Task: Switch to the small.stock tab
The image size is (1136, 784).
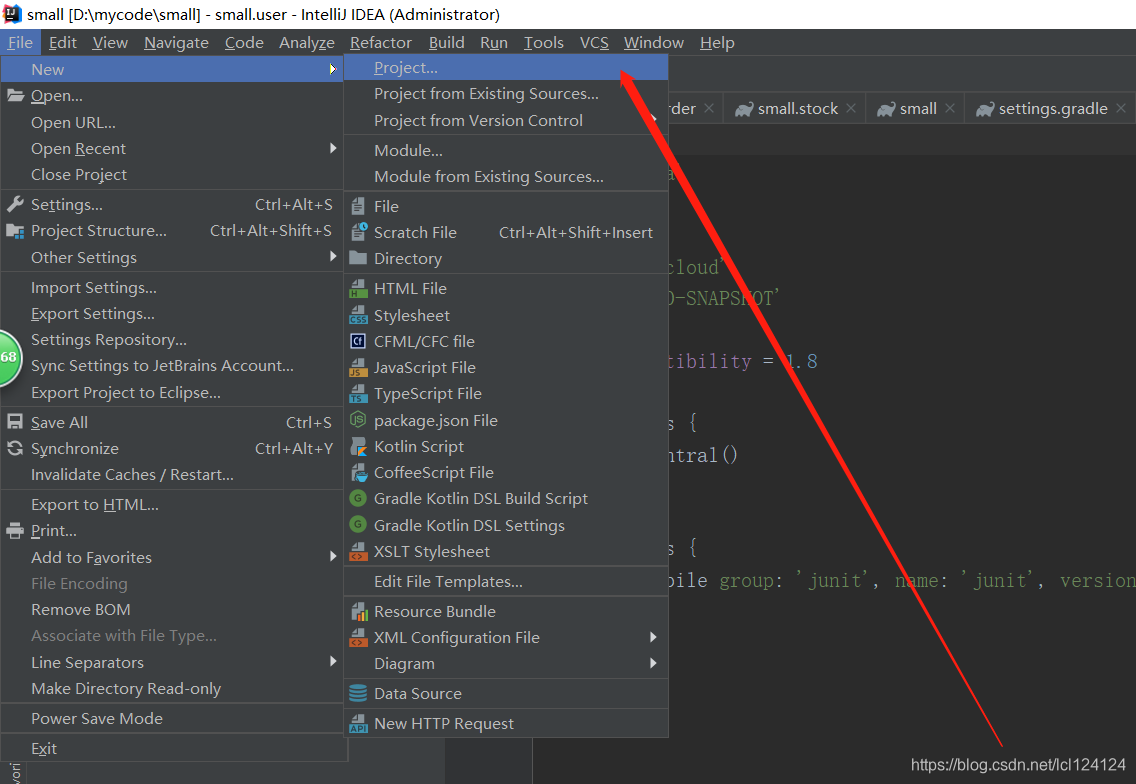Action: [x=797, y=109]
